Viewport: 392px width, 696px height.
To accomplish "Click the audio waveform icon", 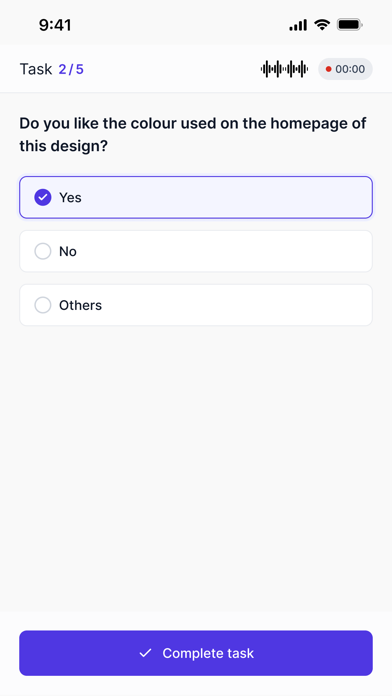I will [284, 69].
